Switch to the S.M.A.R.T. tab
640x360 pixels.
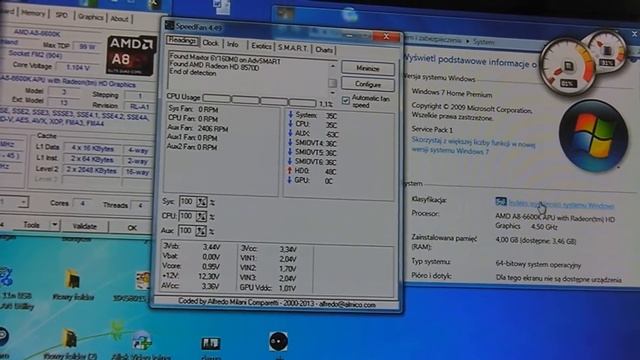point(293,48)
